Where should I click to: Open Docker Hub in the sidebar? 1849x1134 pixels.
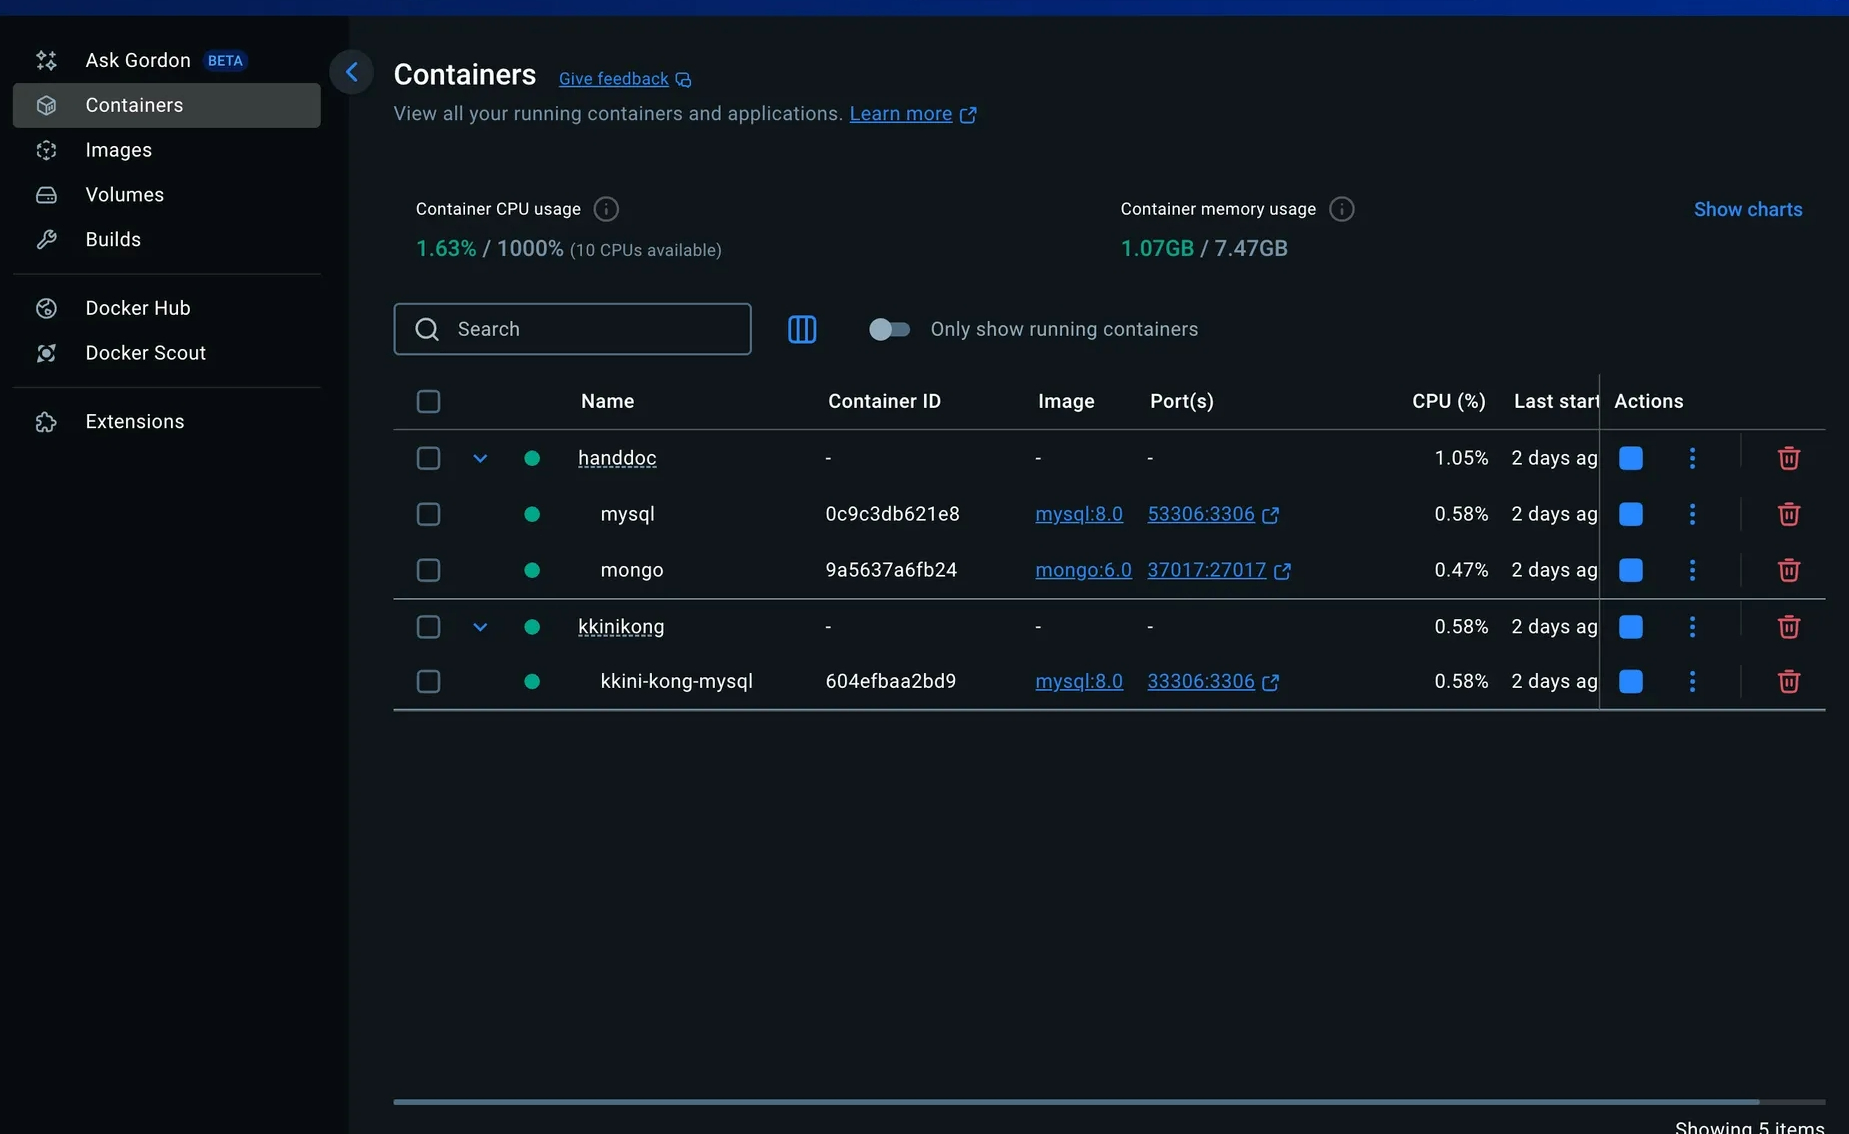(166, 308)
